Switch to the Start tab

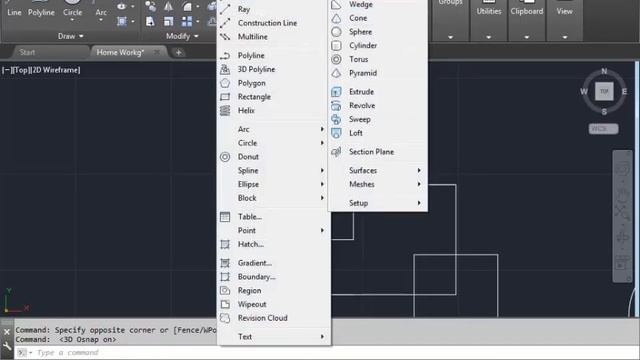point(27,52)
